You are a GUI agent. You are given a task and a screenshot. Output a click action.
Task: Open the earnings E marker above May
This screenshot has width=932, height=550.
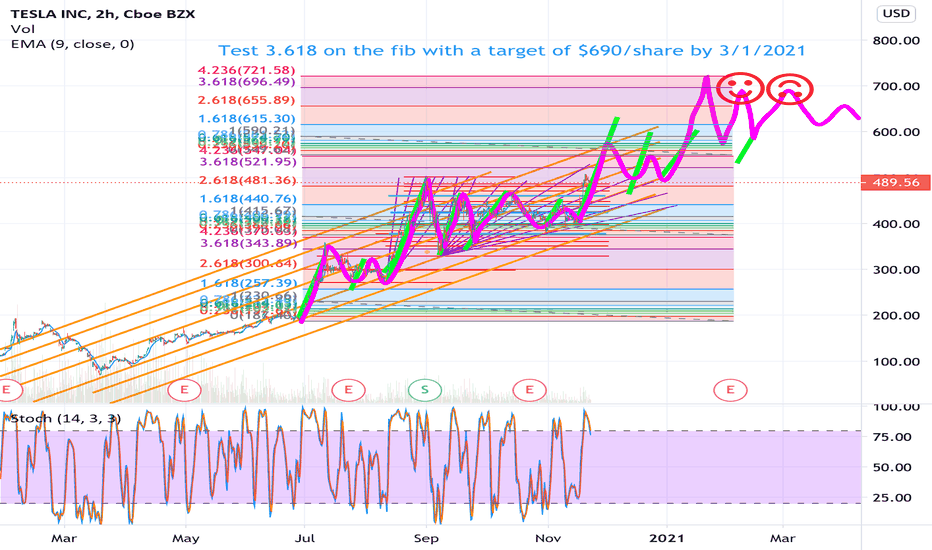(x=184, y=390)
